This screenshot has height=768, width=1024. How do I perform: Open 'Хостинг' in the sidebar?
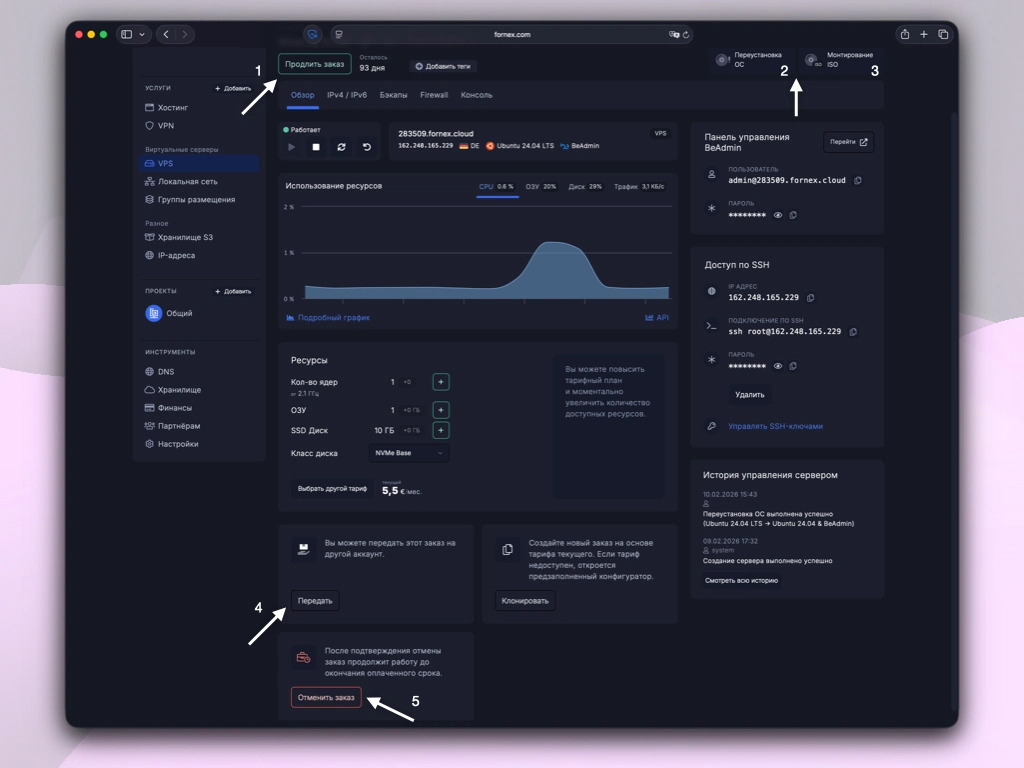pos(172,108)
